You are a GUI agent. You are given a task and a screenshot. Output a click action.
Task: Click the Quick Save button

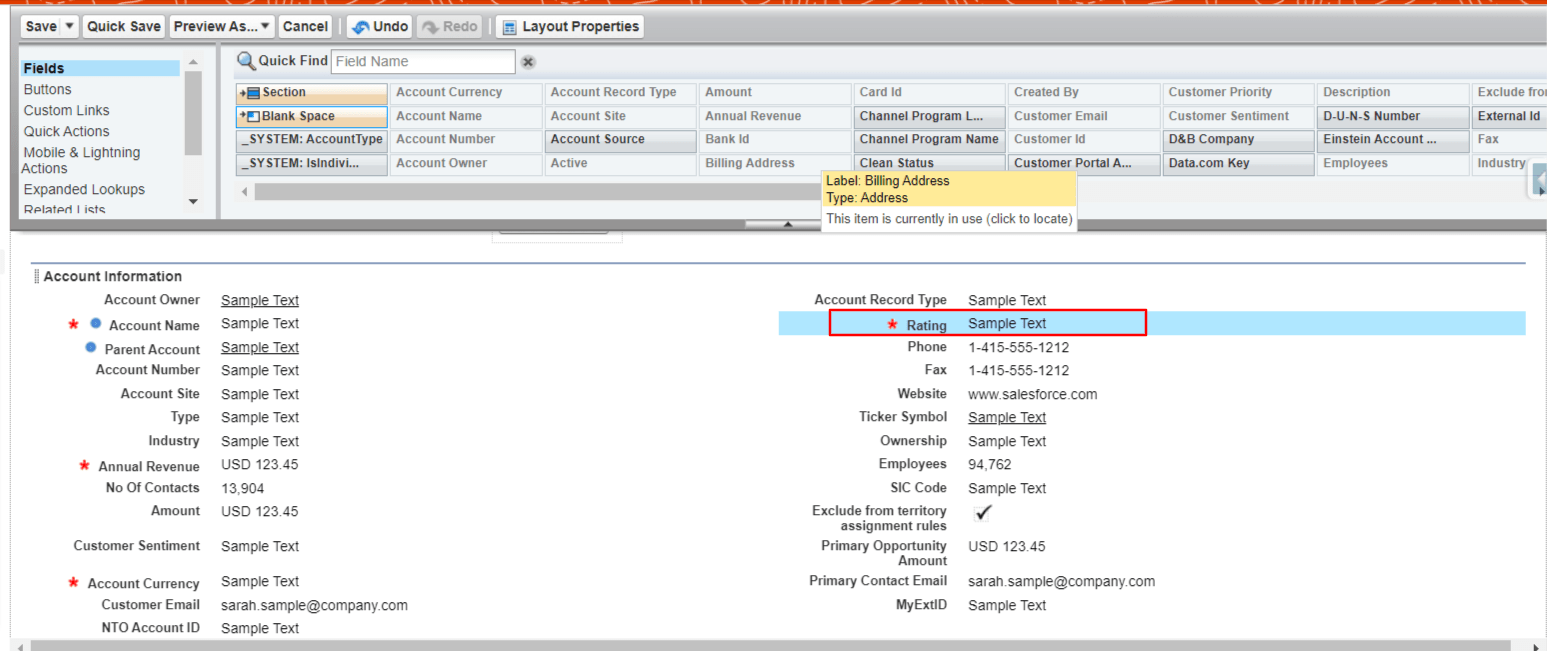point(123,27)
